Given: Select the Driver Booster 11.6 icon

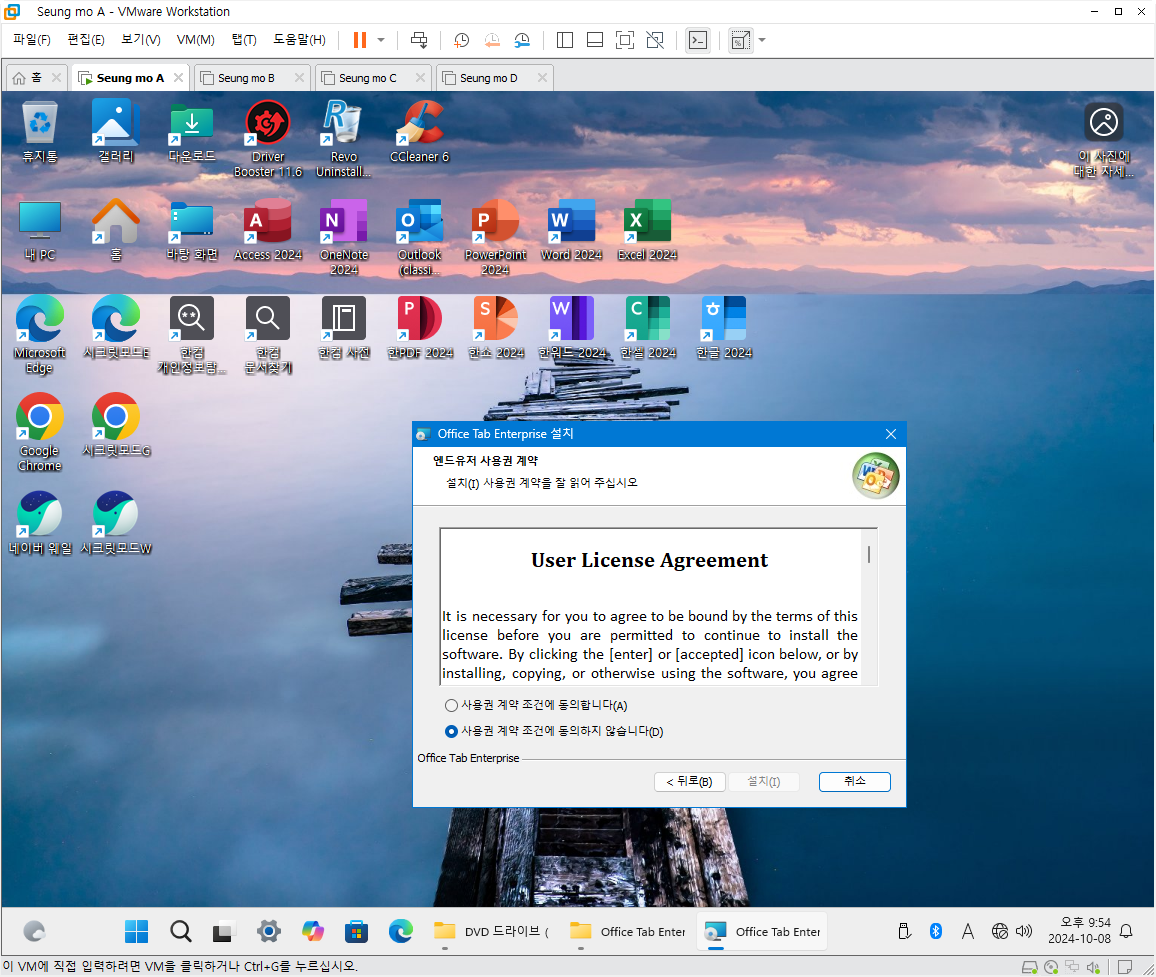Looking at the screenshot, I should (x=268, y=139).
